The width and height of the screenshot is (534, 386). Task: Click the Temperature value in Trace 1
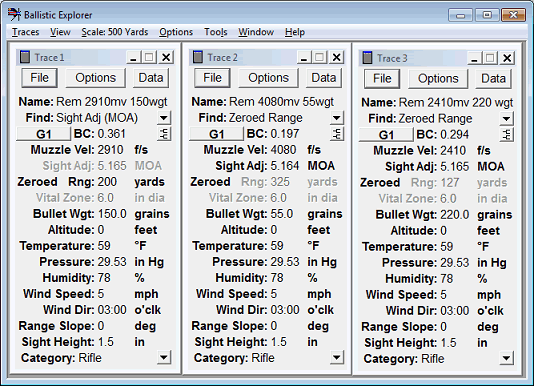click(104, 246)
